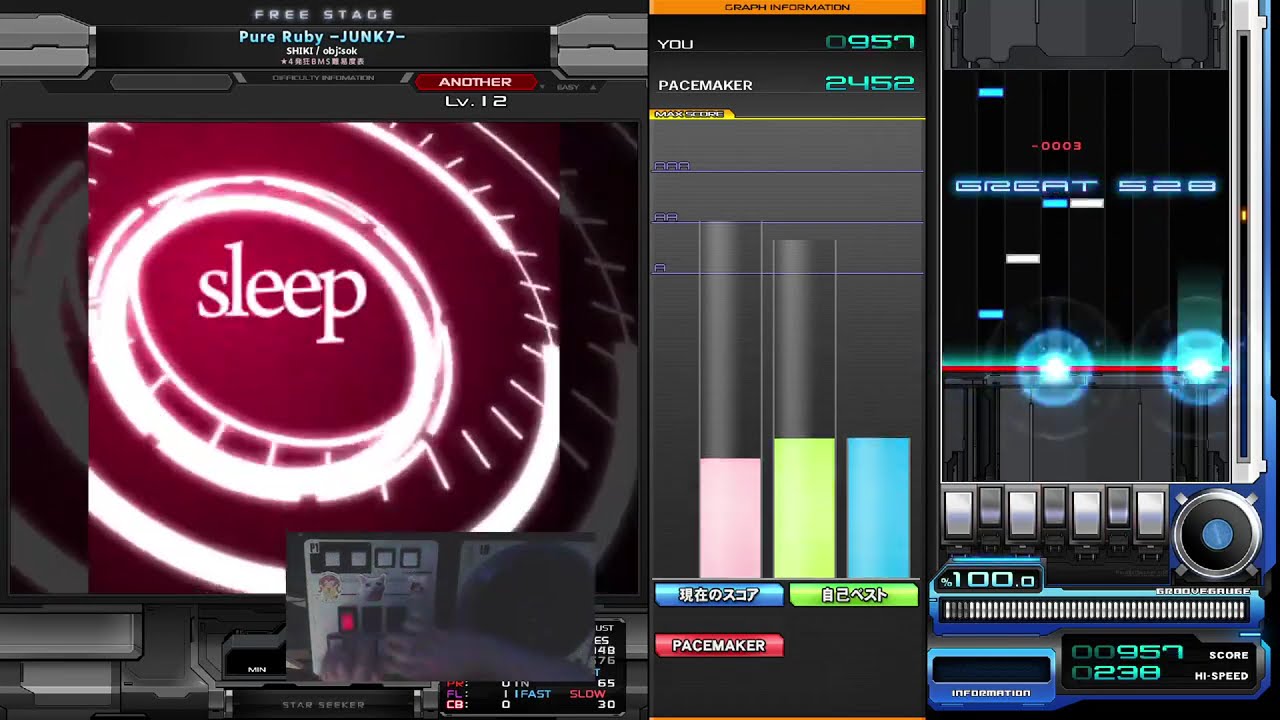Tap the first white key on the left
This screenshot has height=720, width=1280.
click(958, 513)
